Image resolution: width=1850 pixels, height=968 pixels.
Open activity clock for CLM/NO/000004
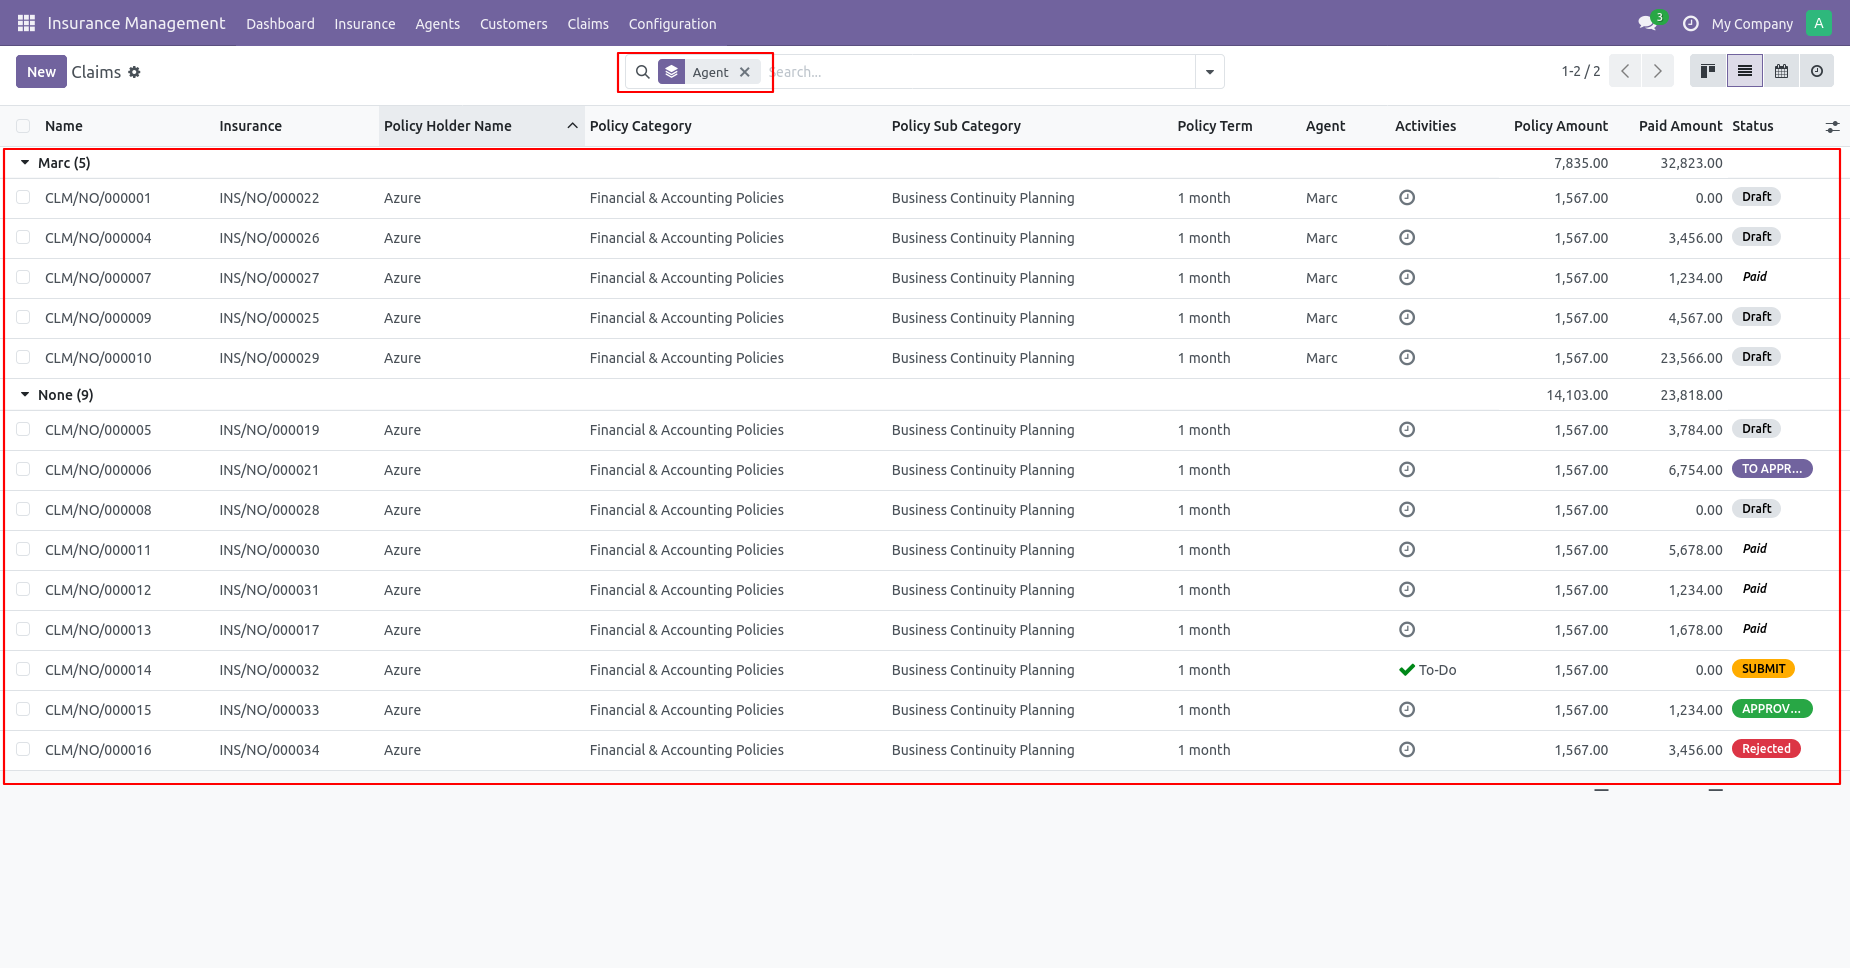coord(1407,238)
